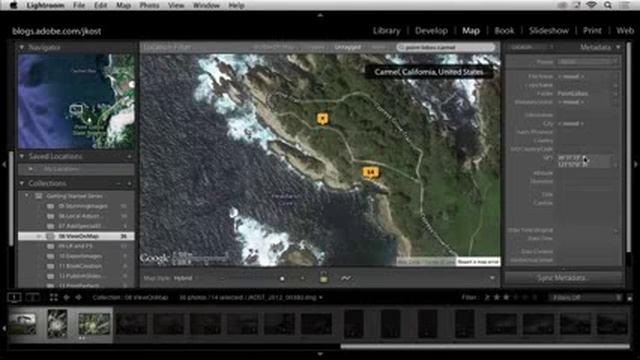Switch to the Slideshow module
This screenshot has width=640, height=360.
(x=549, y=31)
